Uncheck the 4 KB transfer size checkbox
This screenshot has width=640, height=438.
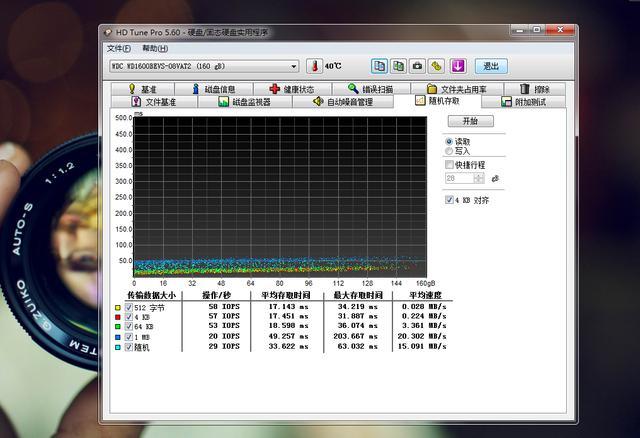pyautogui.click(x=129, y=317)
